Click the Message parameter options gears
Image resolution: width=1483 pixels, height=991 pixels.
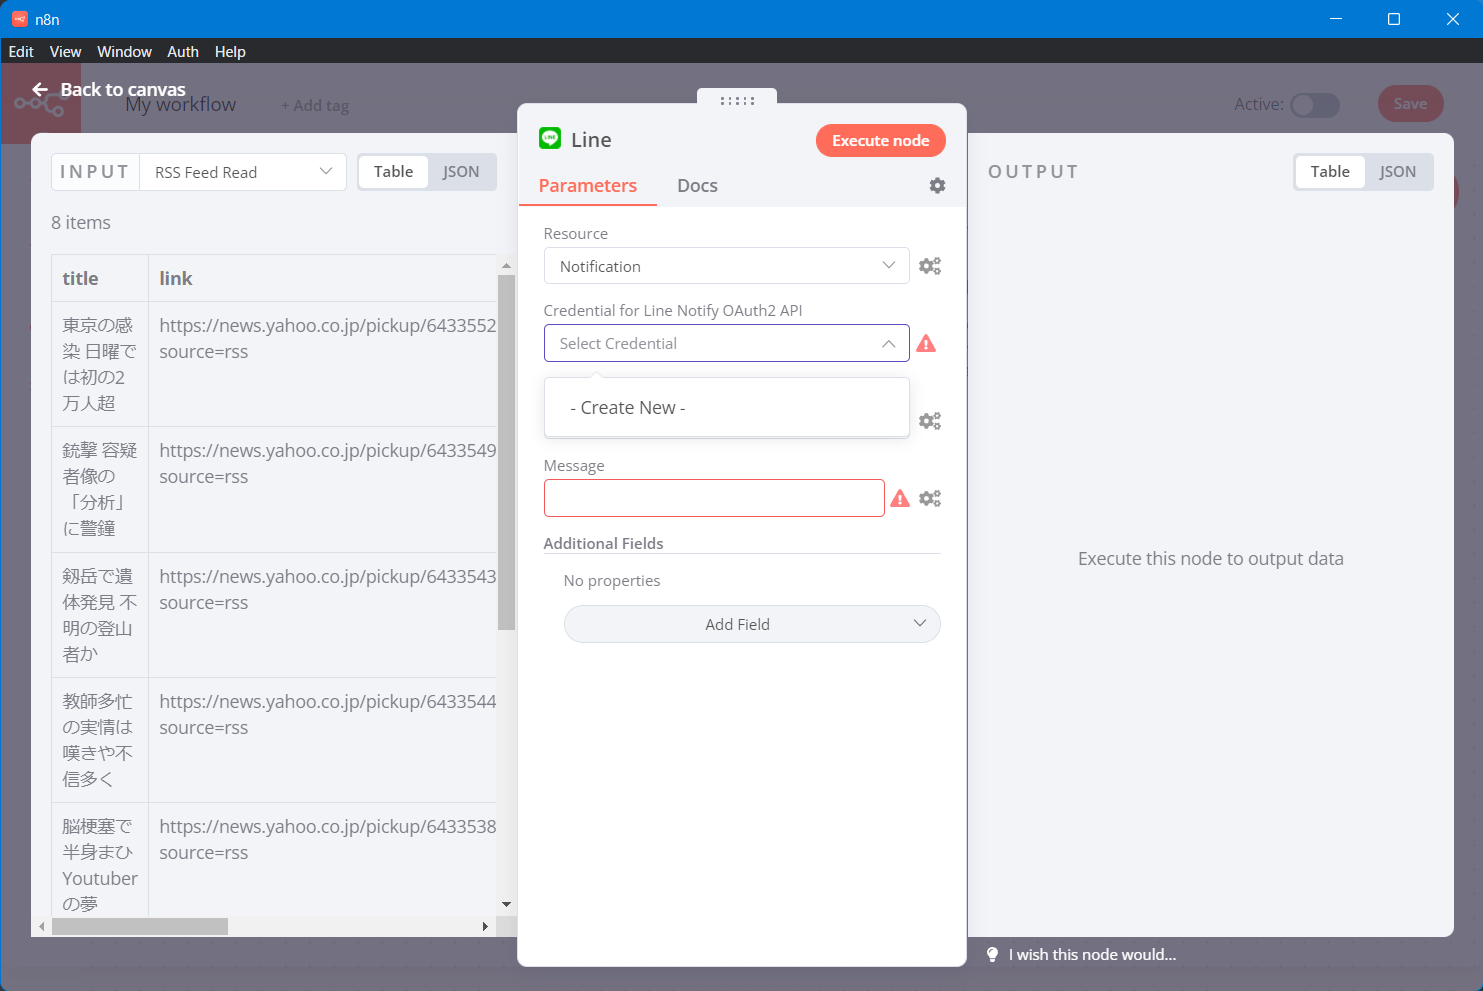pos(930,498)
